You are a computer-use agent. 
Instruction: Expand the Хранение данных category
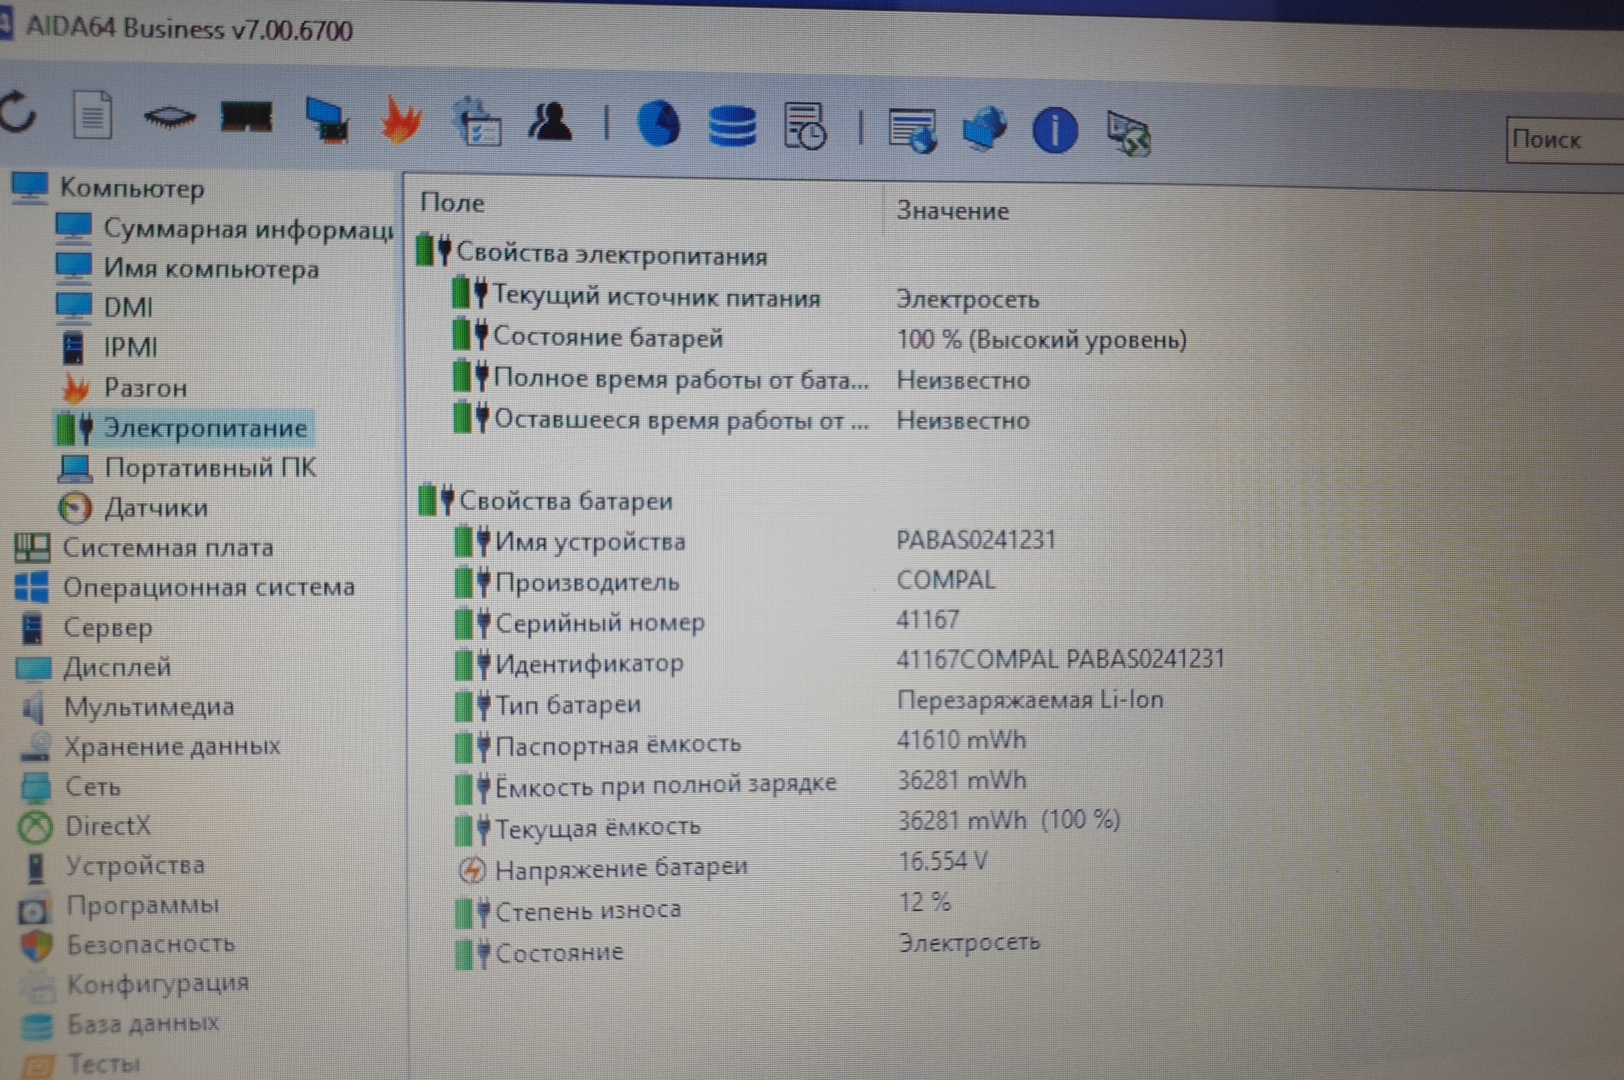point(171,746)
